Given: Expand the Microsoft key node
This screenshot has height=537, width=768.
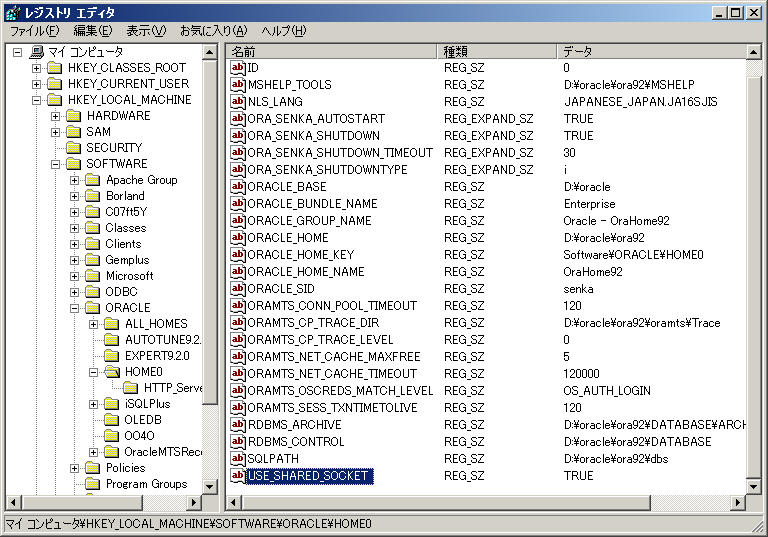Looking at the screenshot, I should tap(74, 276).
